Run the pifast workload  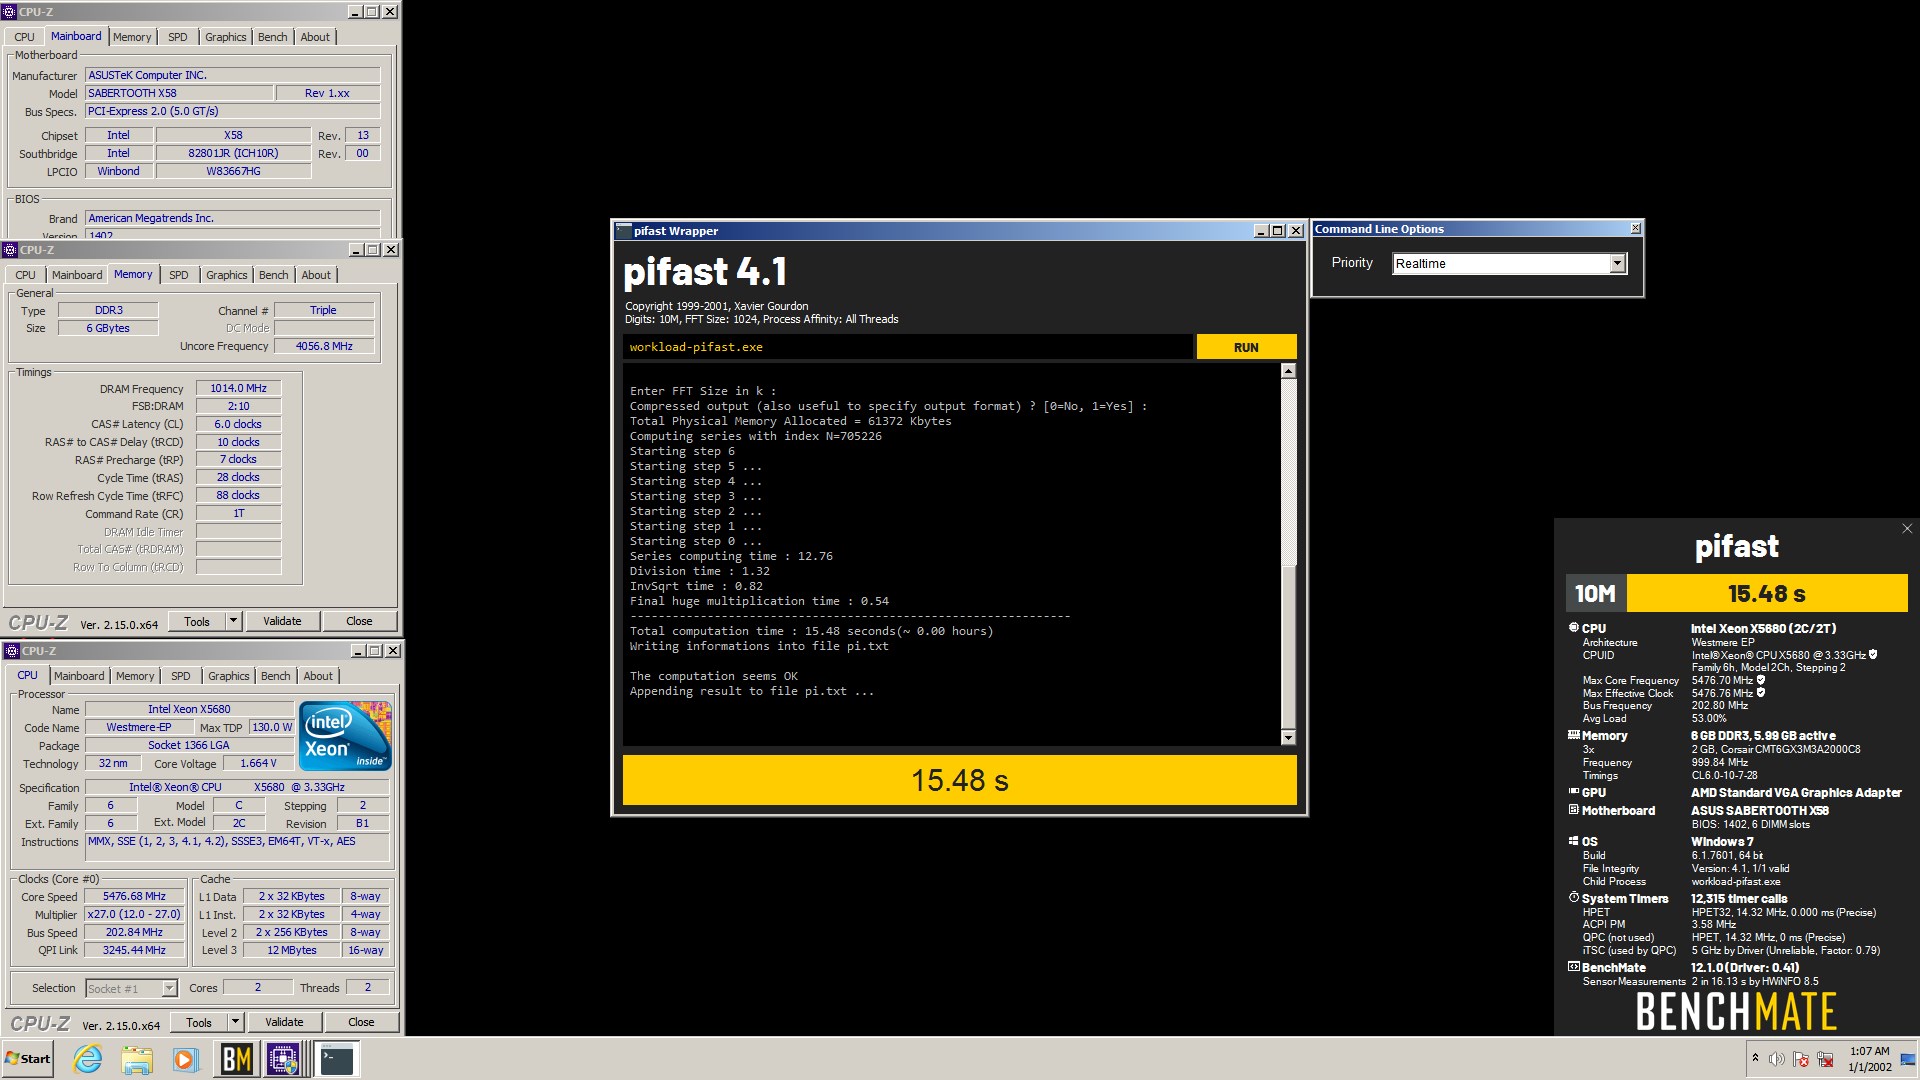[1246, 347]
